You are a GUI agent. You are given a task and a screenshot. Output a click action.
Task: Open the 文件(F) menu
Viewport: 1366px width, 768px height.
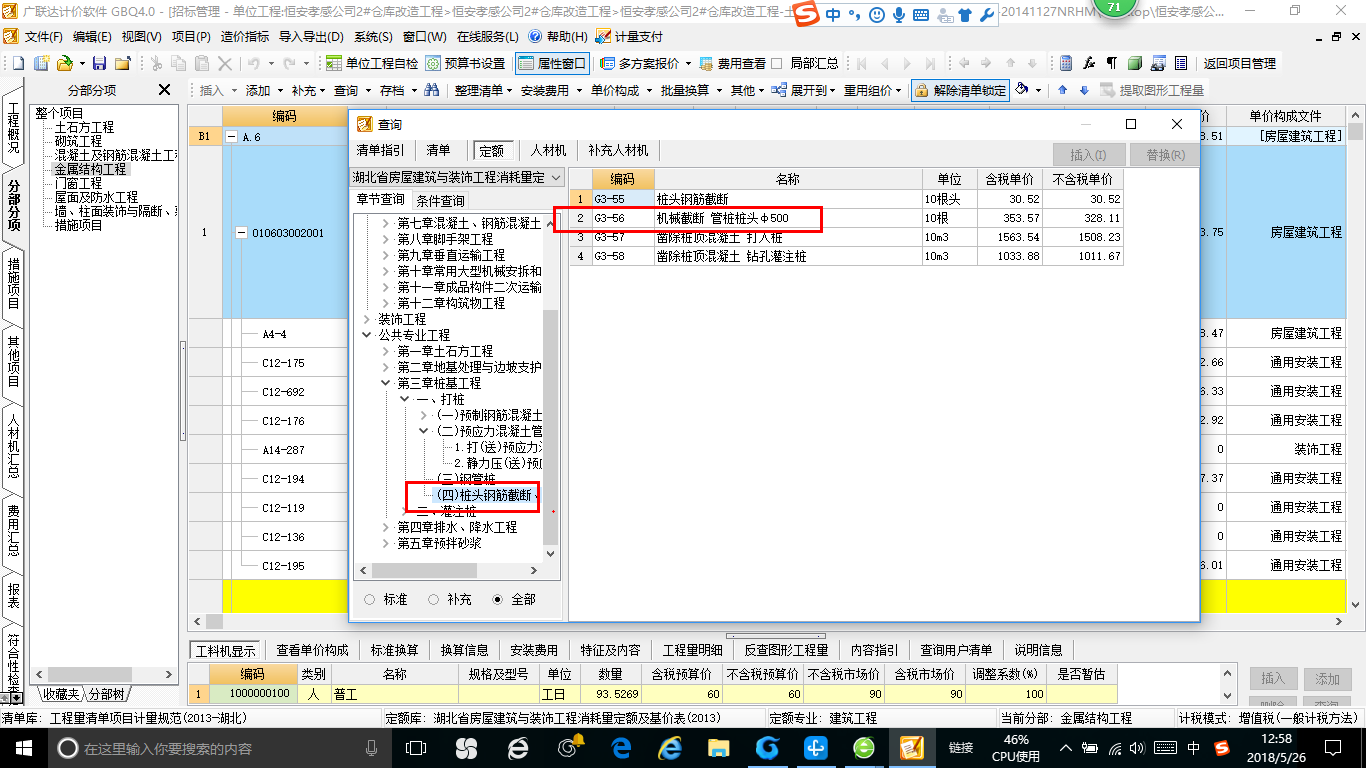[x=43, y=37]
